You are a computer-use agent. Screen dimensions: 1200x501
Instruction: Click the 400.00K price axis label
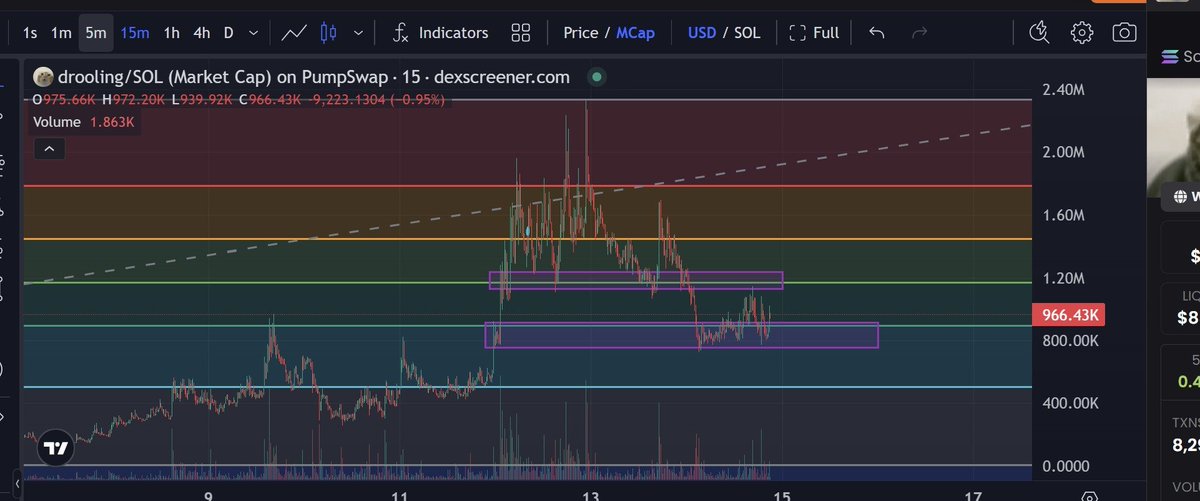coord(1068,403)
